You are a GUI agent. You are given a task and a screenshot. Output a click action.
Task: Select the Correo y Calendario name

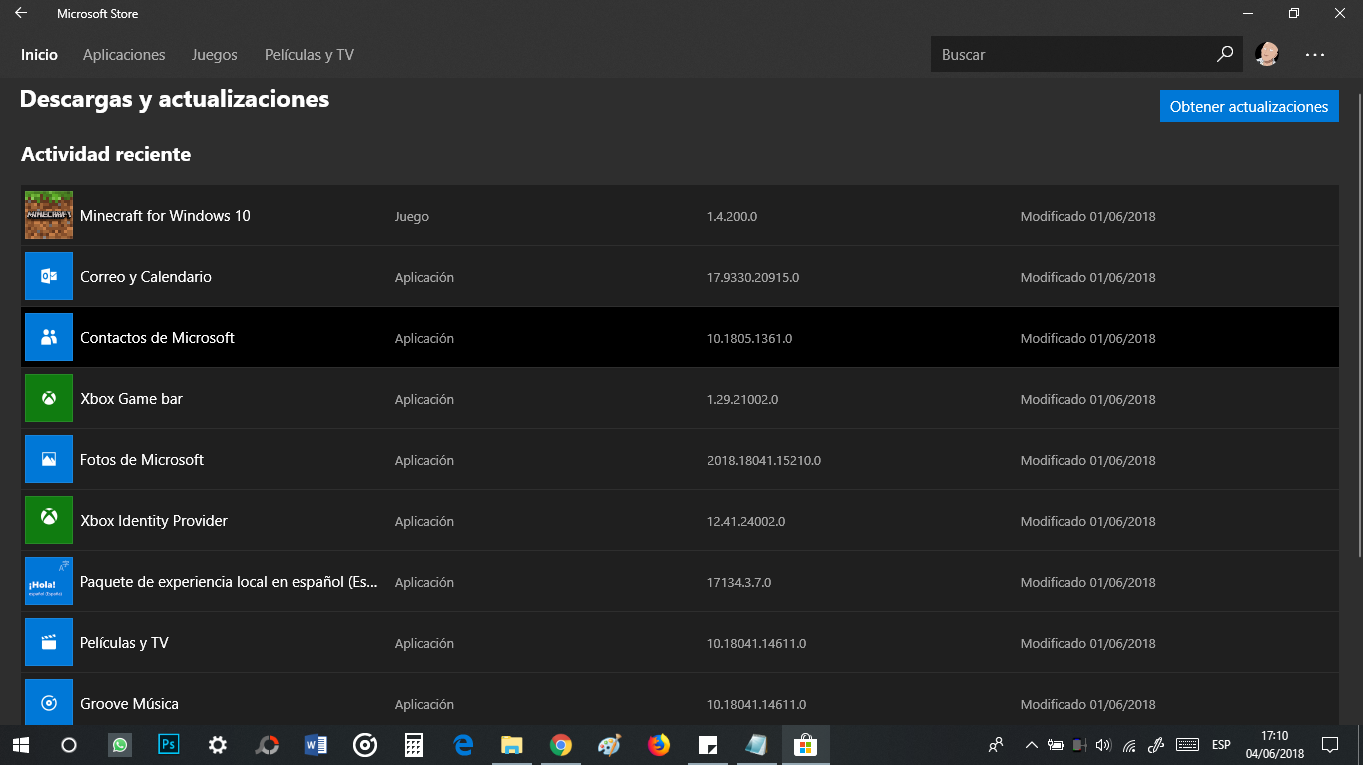(146, 277)
